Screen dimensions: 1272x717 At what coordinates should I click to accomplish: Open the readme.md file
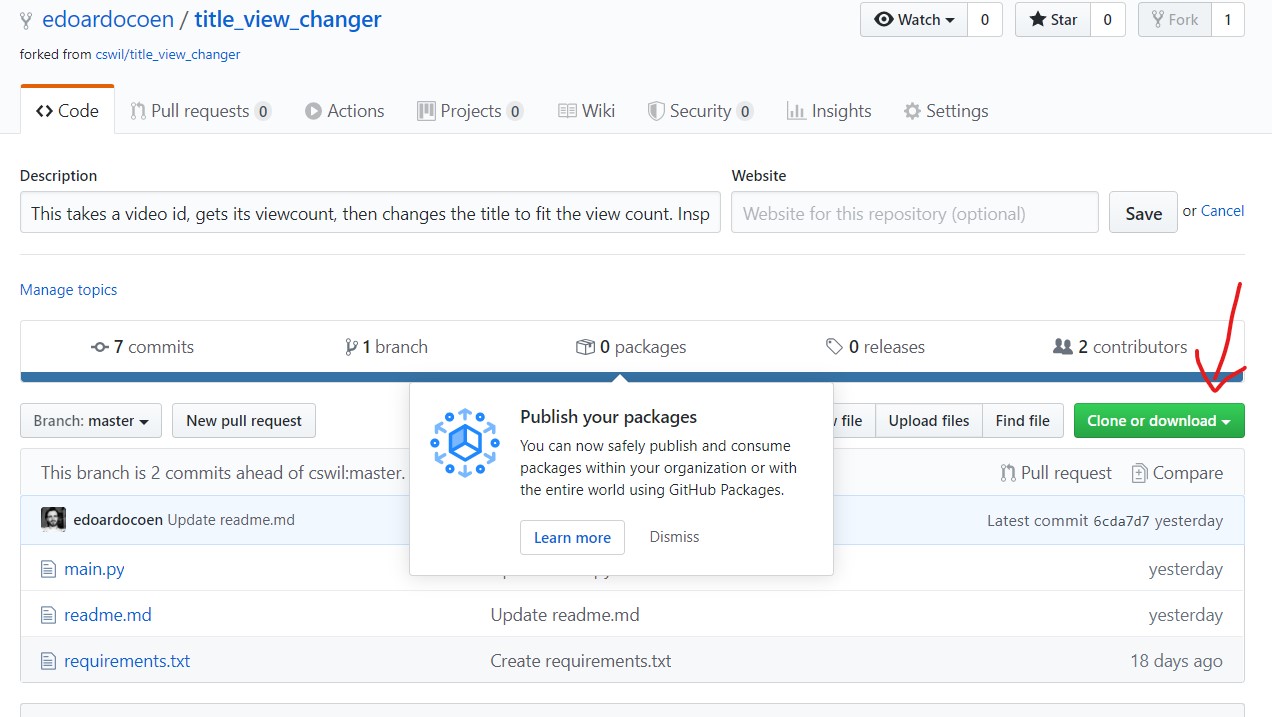point(108,615)
